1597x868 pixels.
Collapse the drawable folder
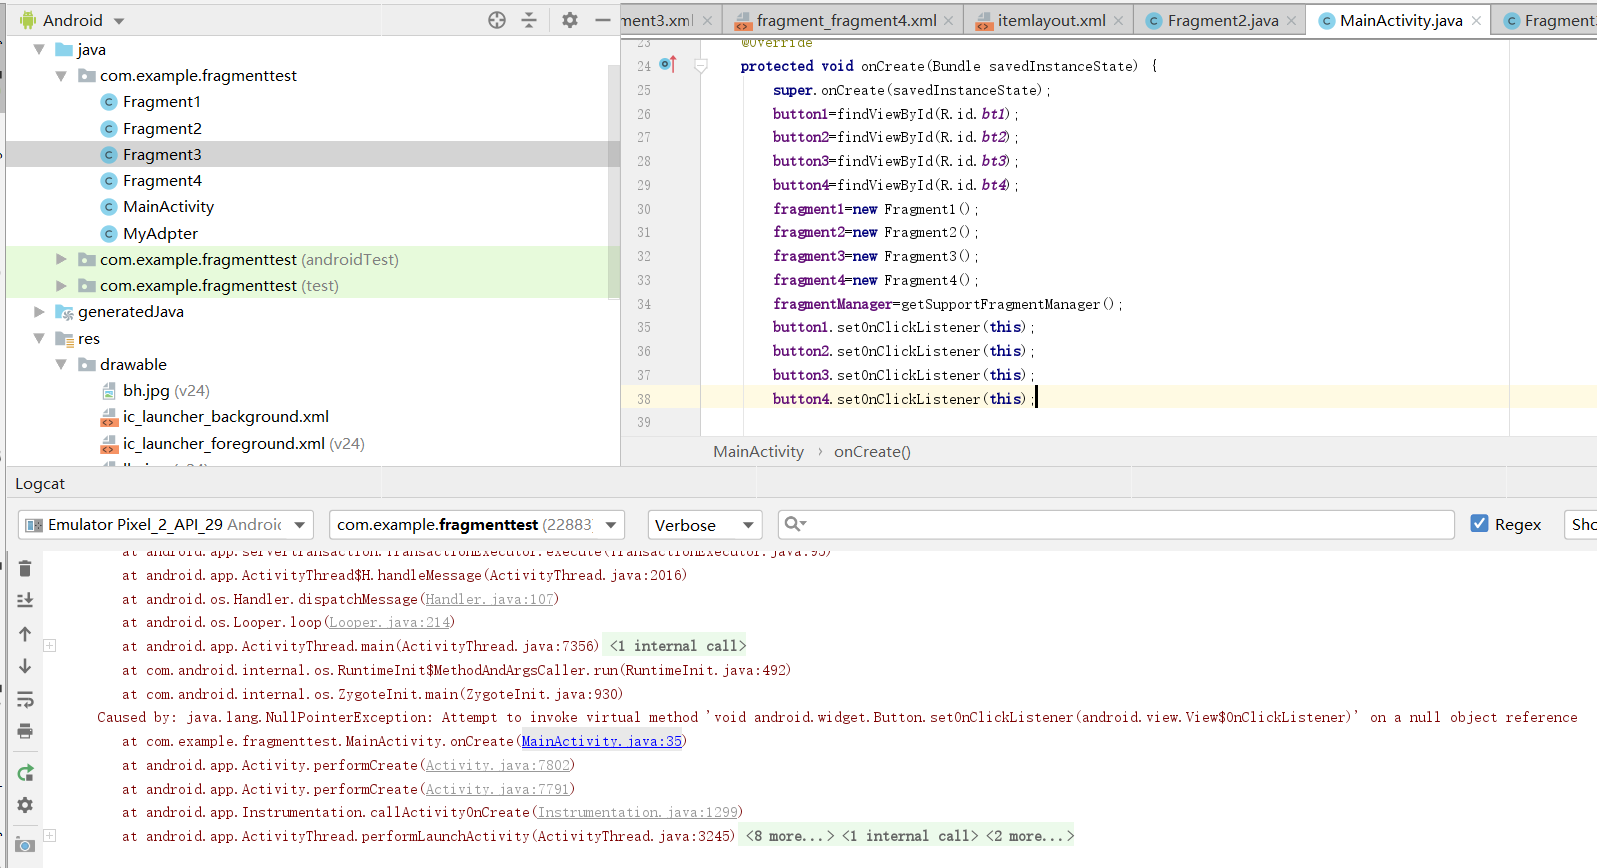[61, 364]
